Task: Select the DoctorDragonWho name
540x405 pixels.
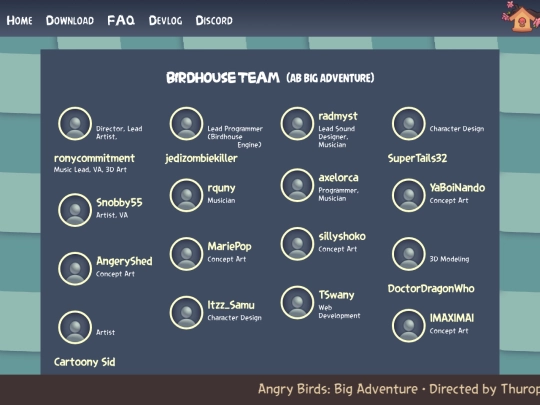Action: click(x=431, y=289)
